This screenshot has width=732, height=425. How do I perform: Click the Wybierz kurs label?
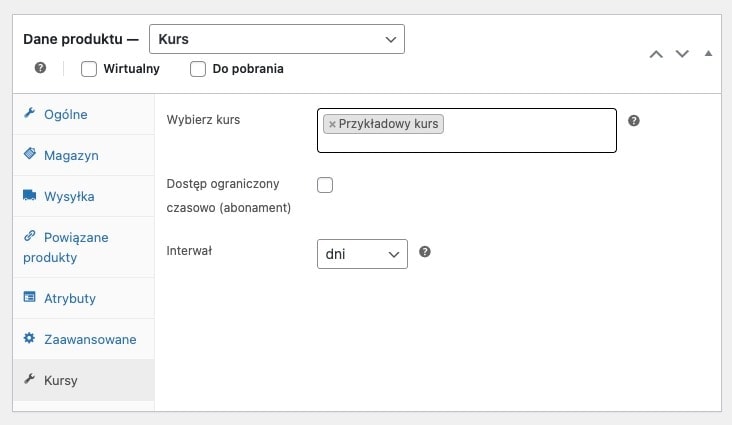(203, 120)
